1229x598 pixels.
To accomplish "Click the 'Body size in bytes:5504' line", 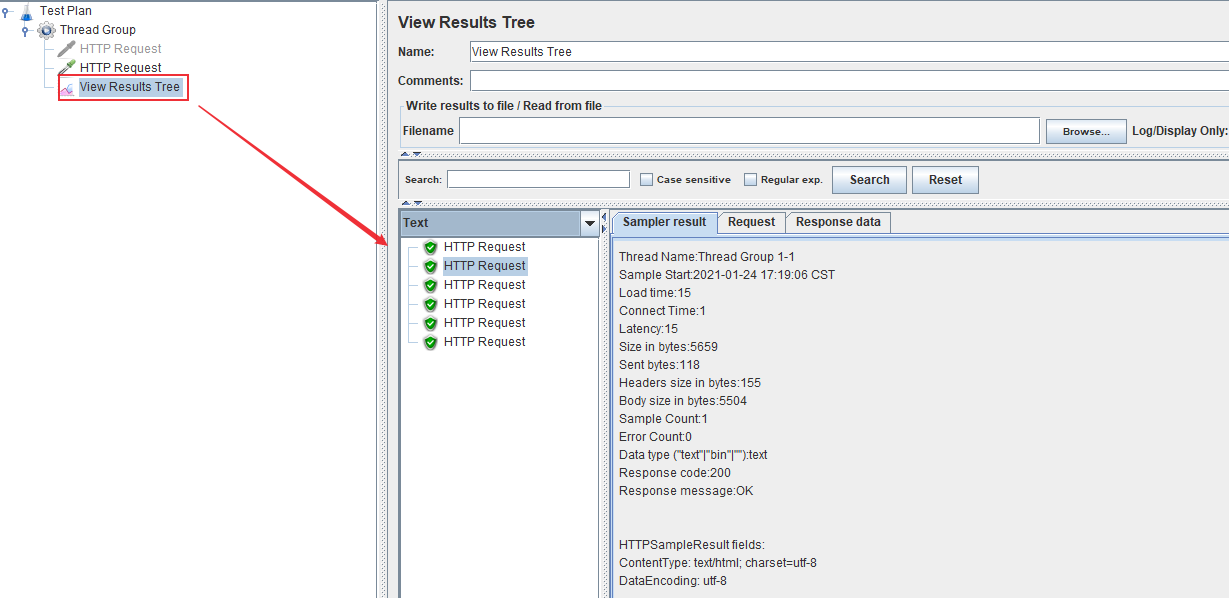I will [x=683, y=401].
